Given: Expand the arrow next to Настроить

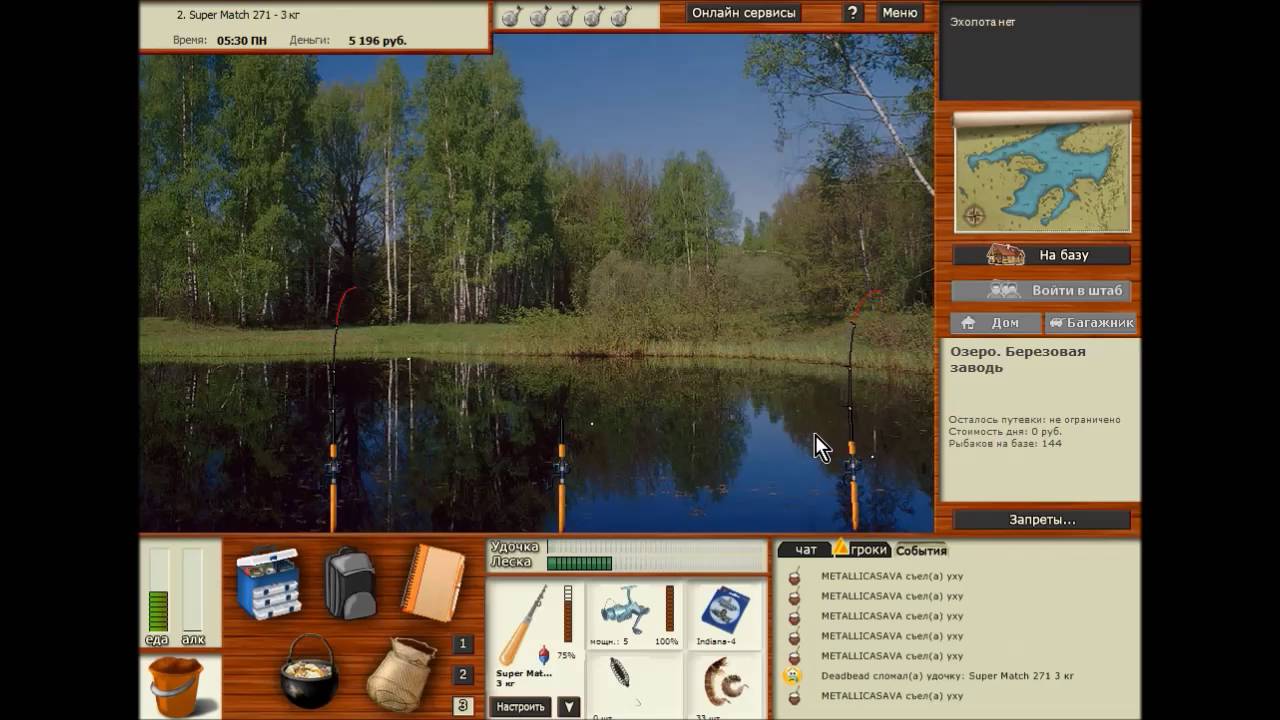Looking at the screenshot, I should coord(568,707).
